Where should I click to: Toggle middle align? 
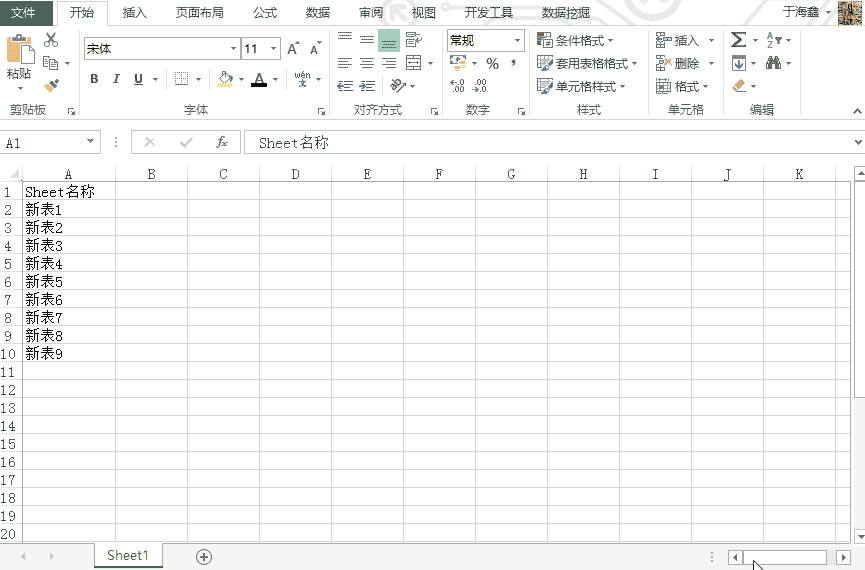tap(367, 39)
